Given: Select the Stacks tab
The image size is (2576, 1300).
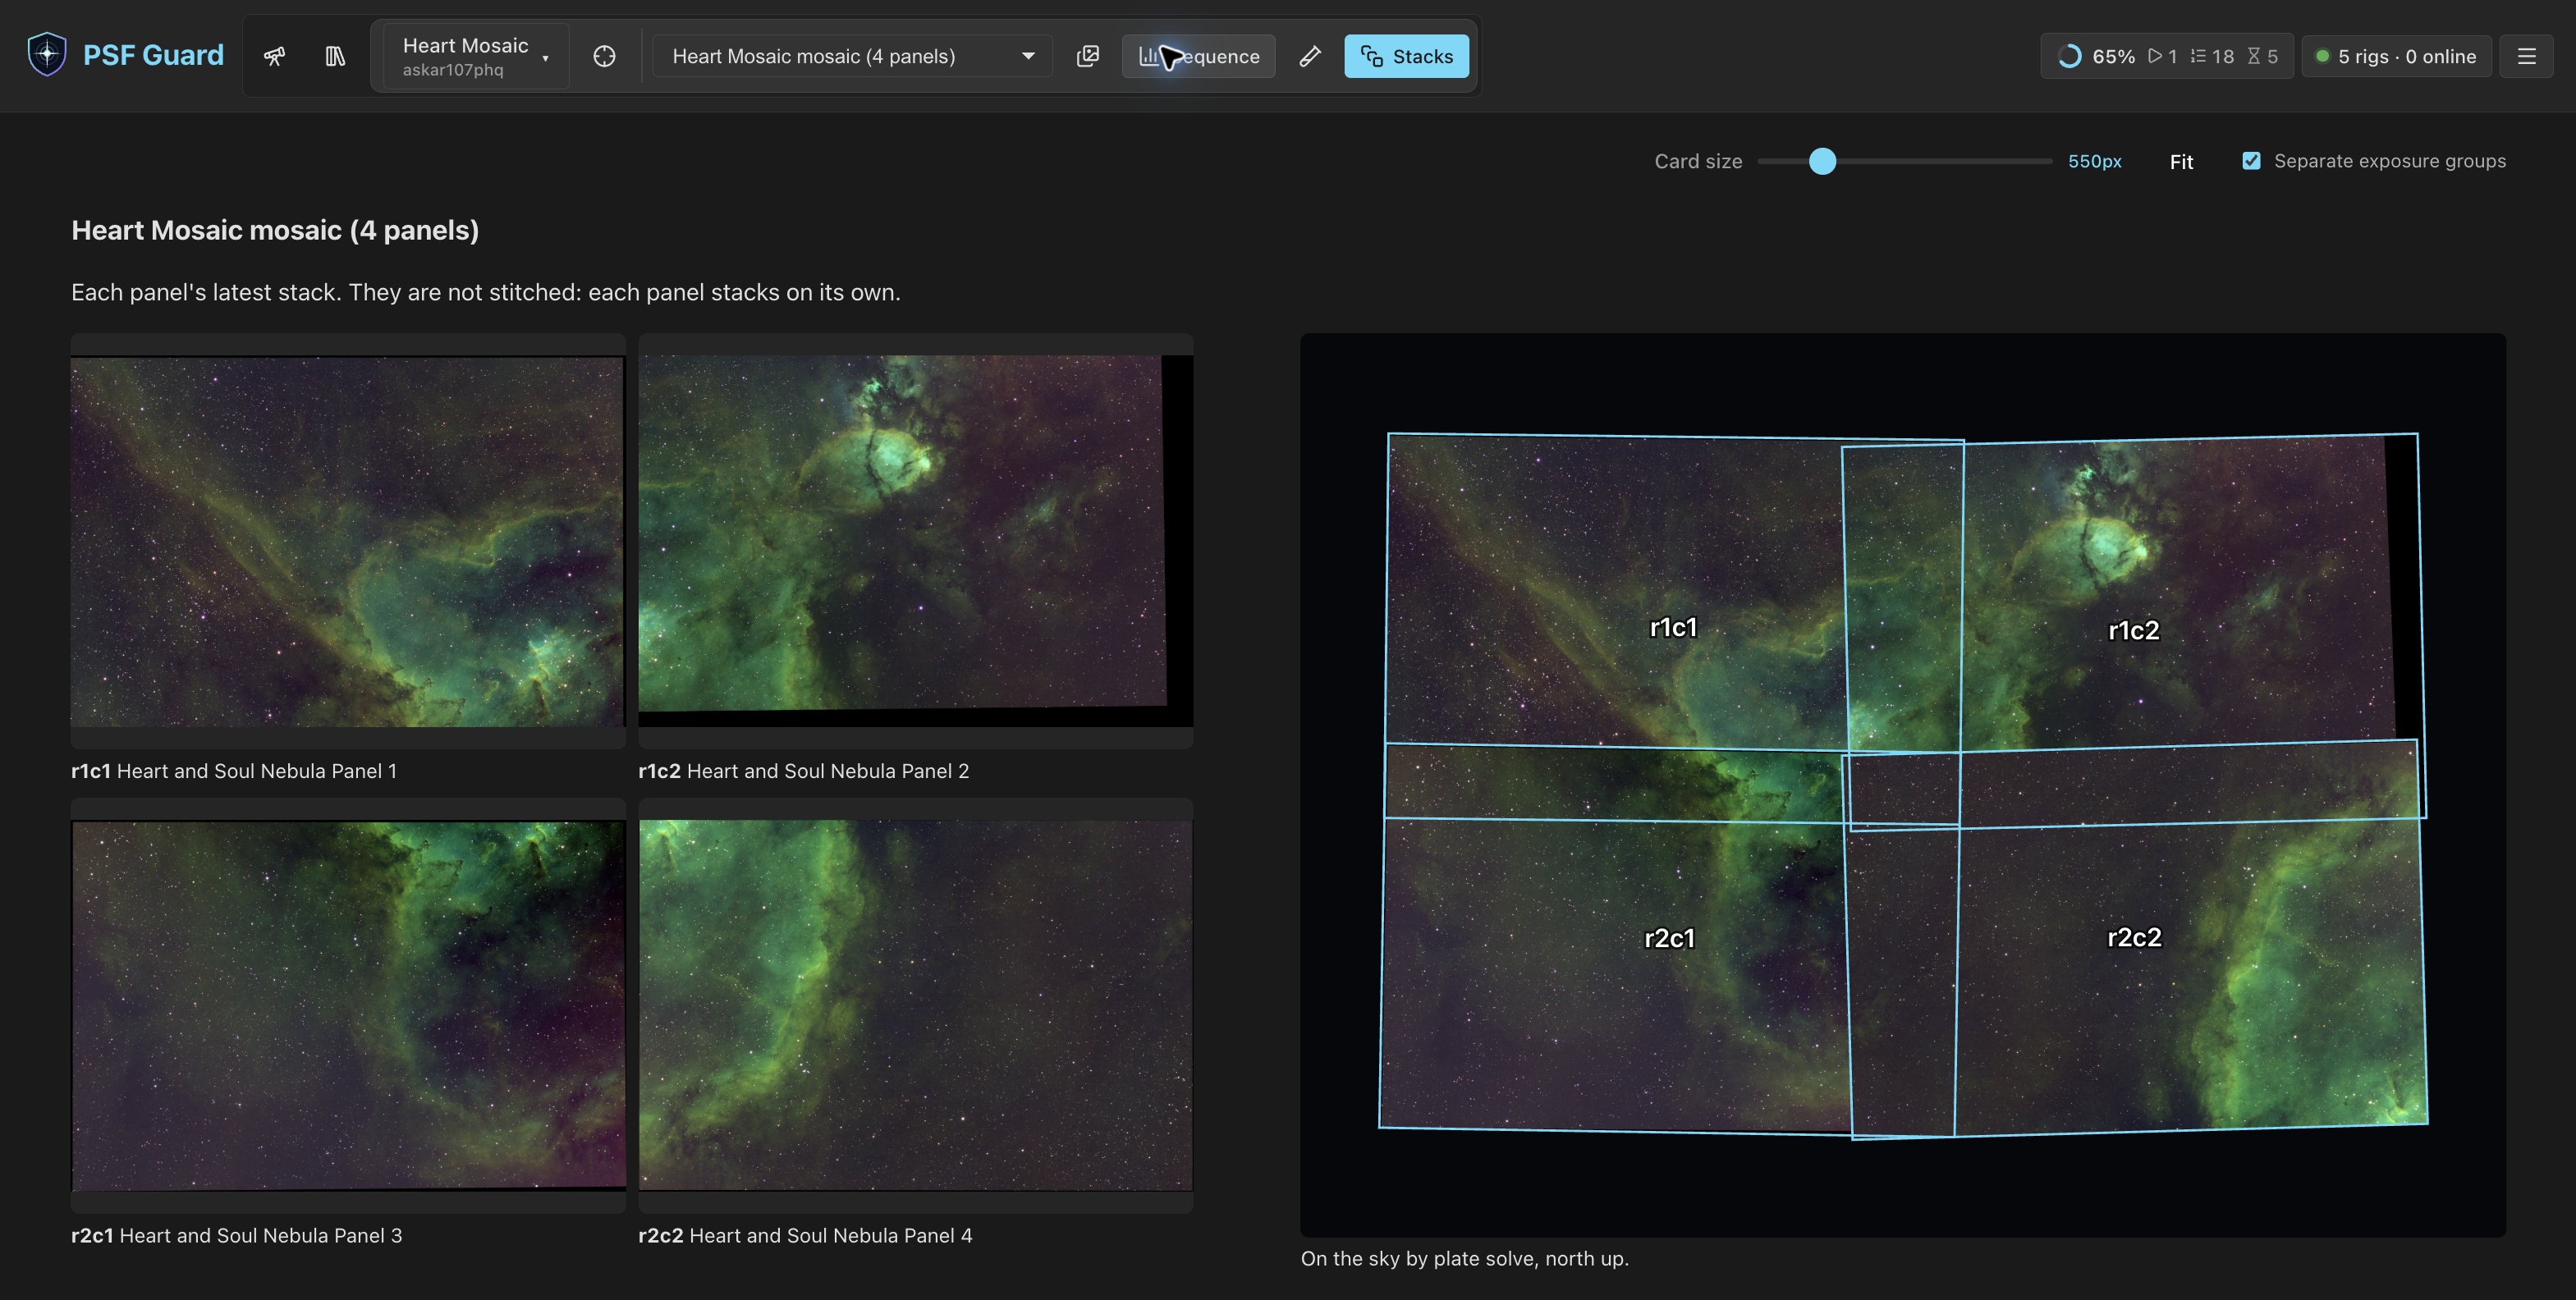Looking at the screenshot, I should [x=1406, y=56].
